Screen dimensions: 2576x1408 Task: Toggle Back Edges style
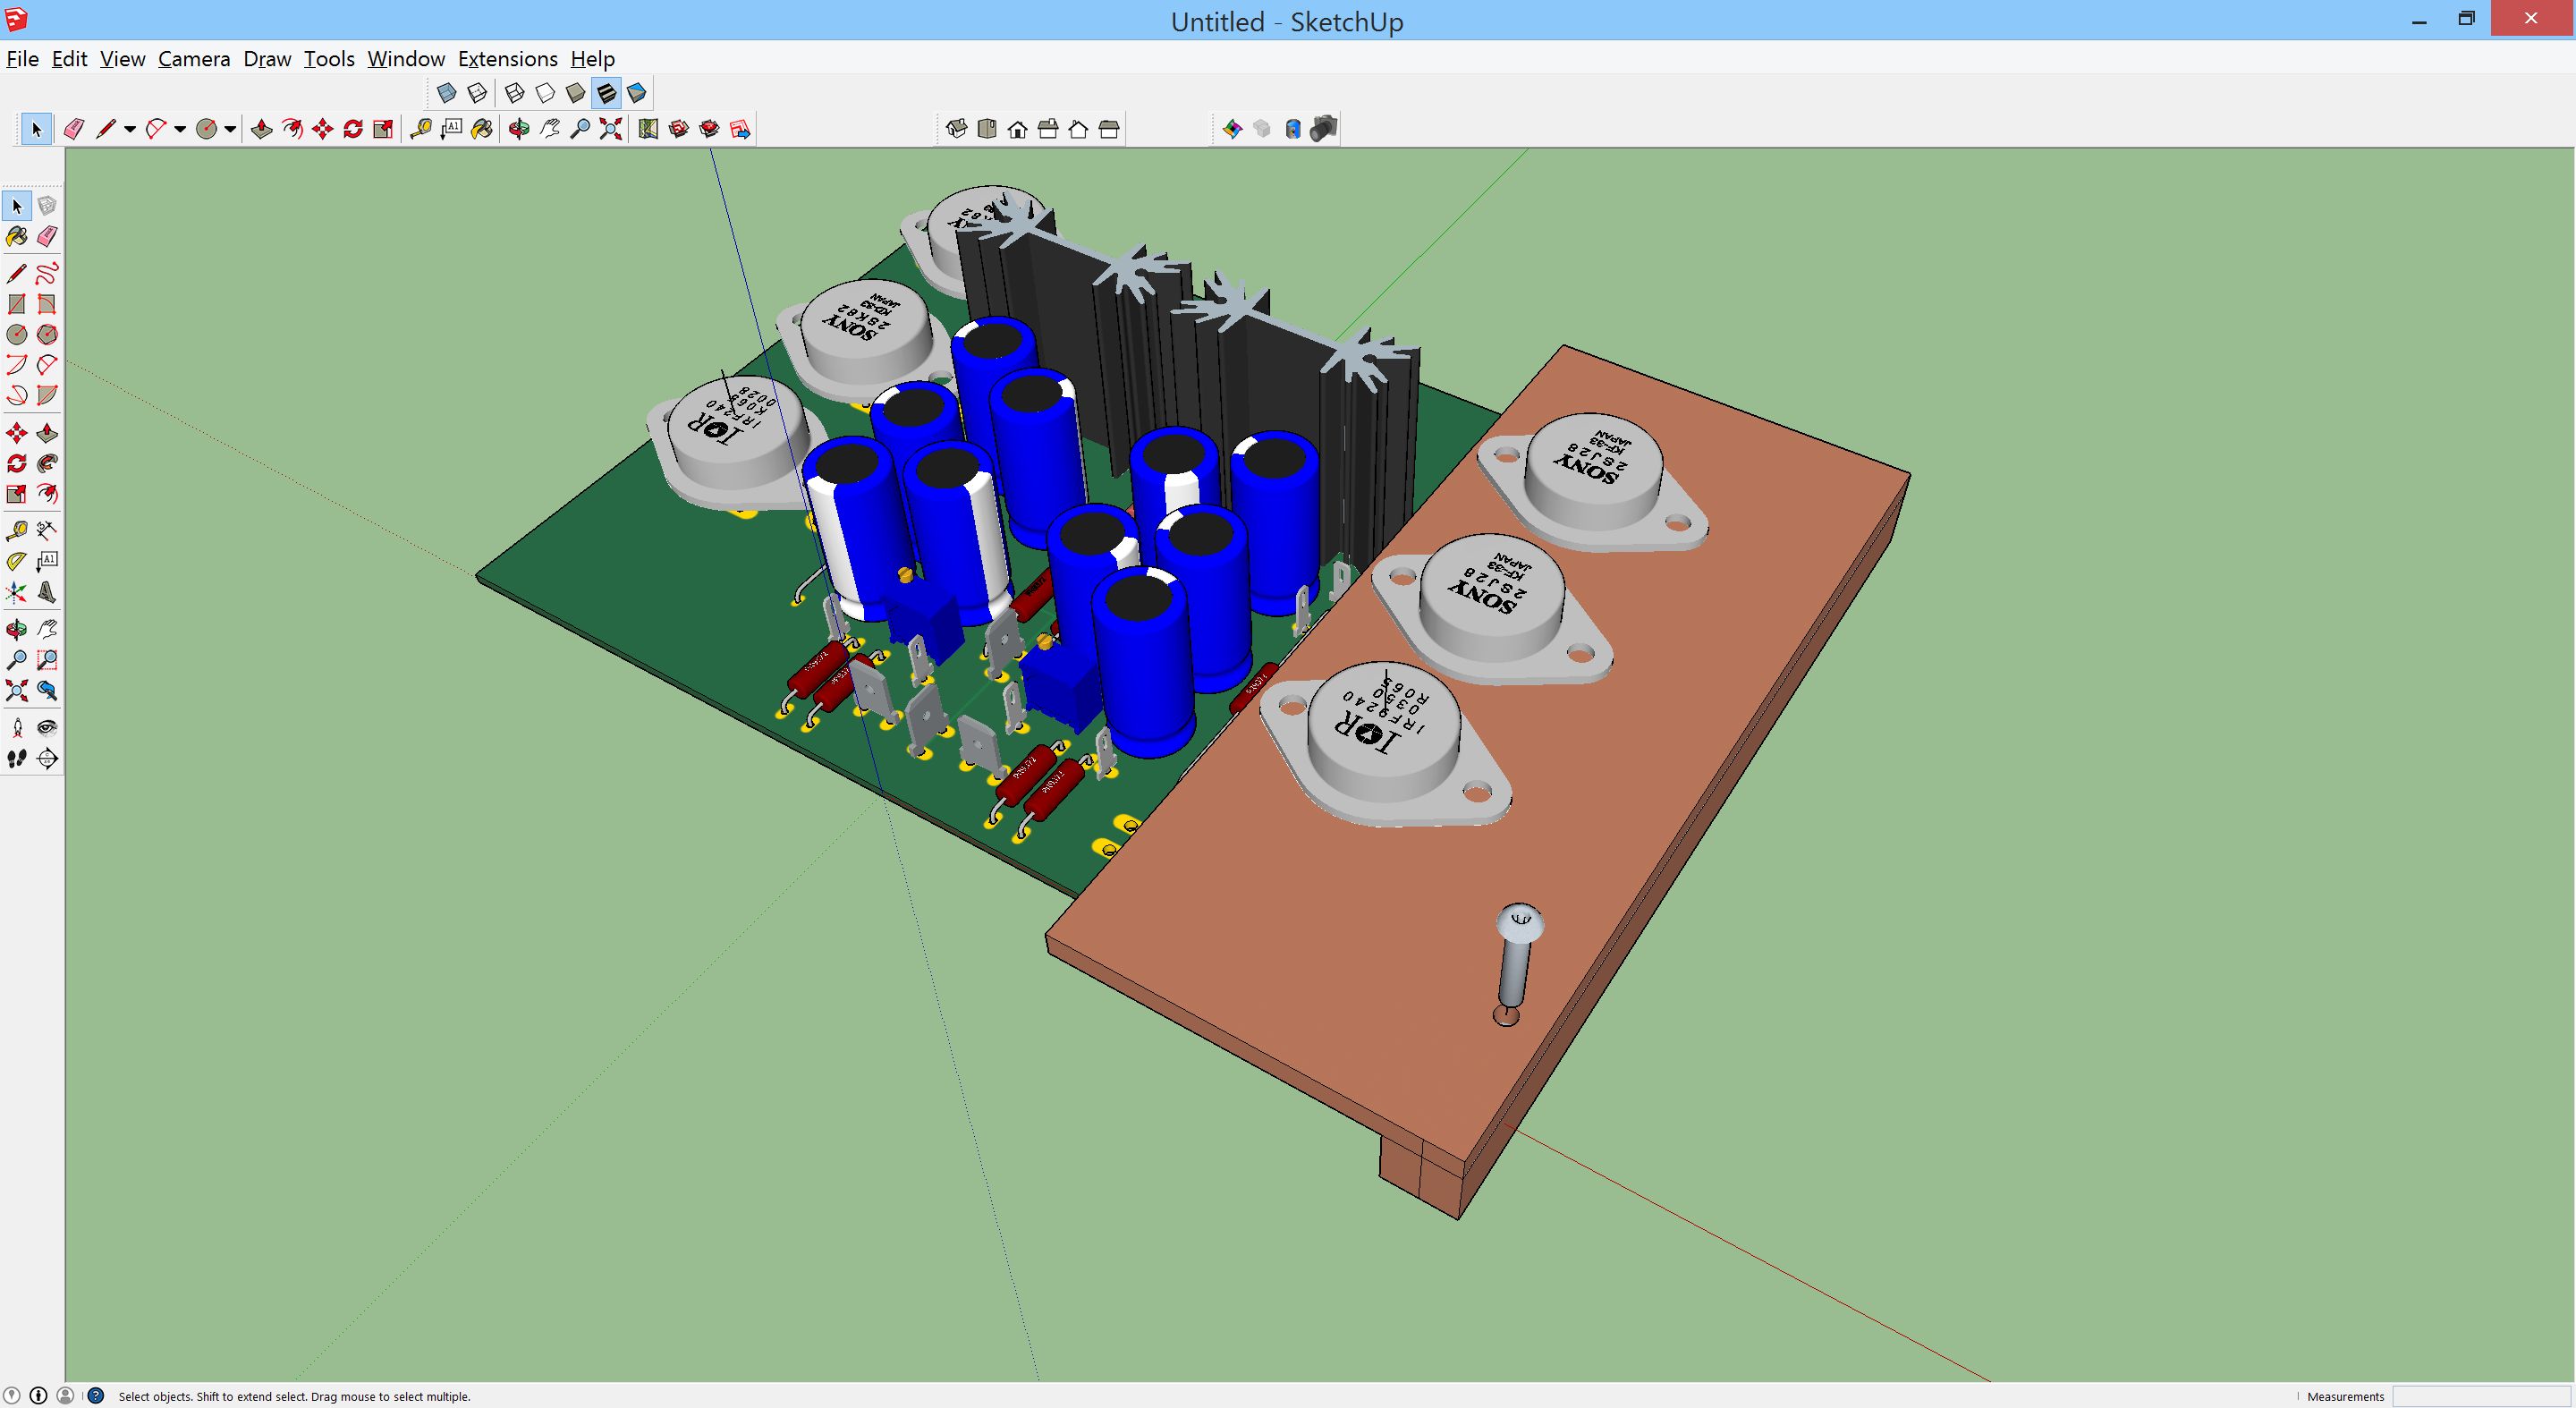coord(478,93)
